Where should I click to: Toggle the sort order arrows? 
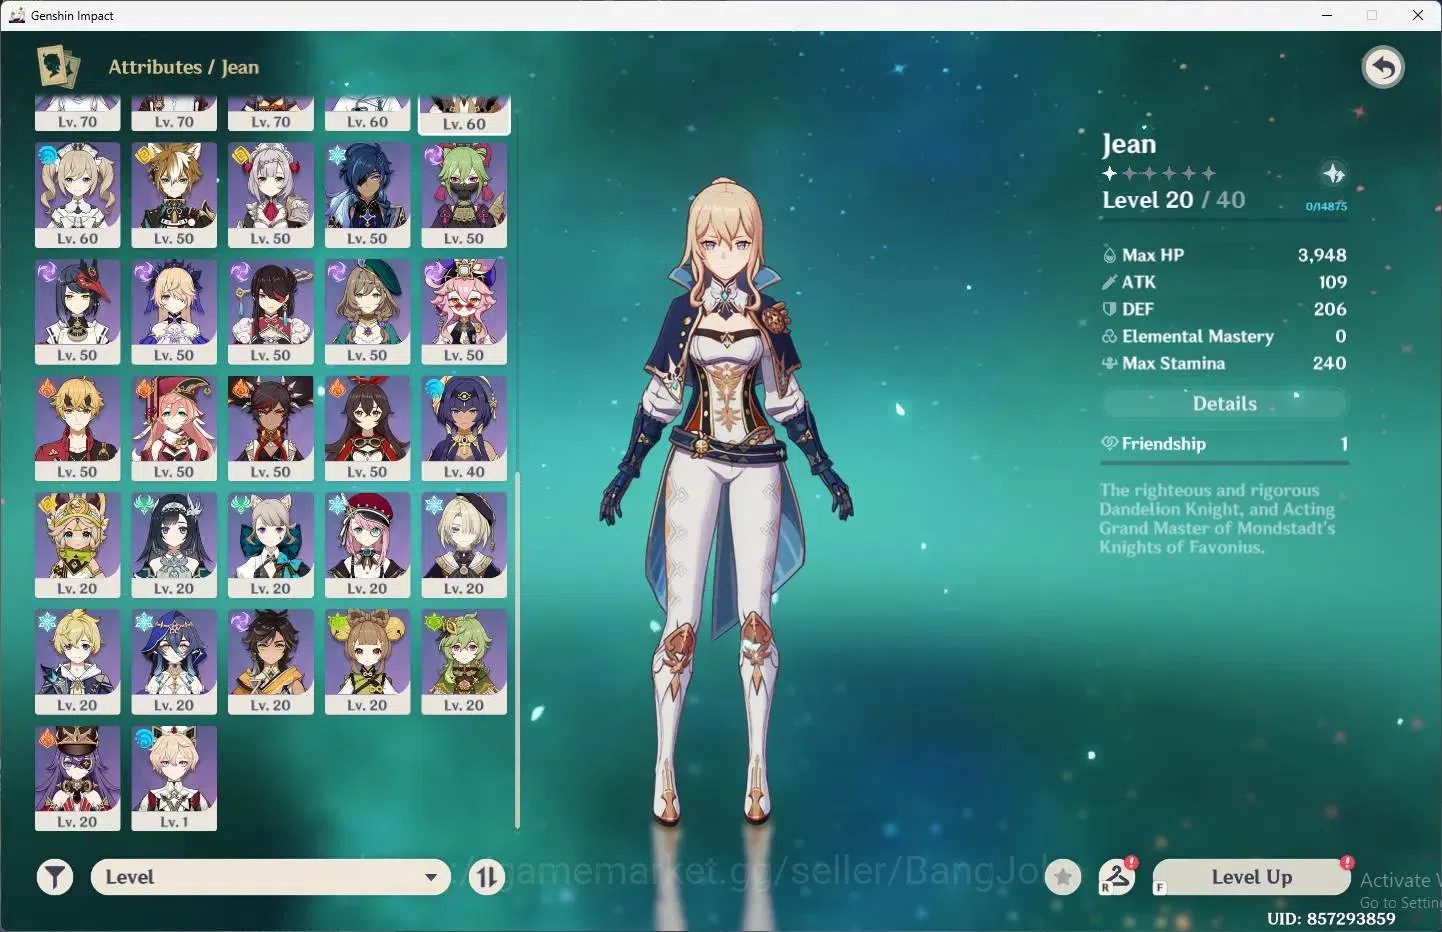tap(486, 878)
